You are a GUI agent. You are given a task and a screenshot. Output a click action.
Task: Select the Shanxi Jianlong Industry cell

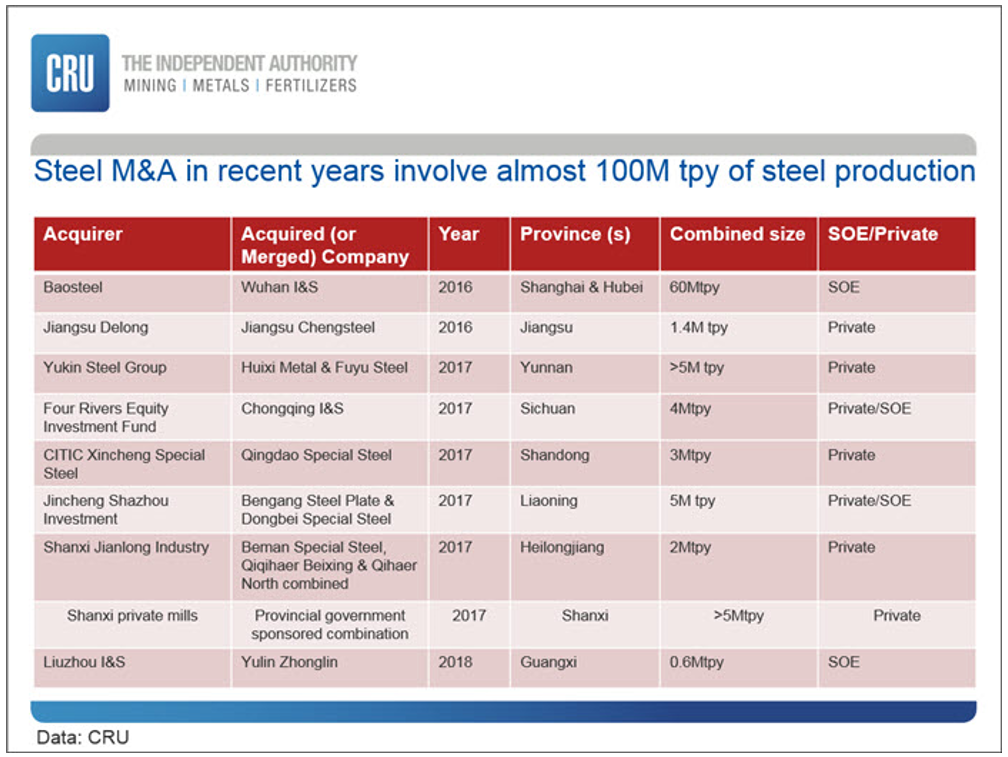(126, 547)
